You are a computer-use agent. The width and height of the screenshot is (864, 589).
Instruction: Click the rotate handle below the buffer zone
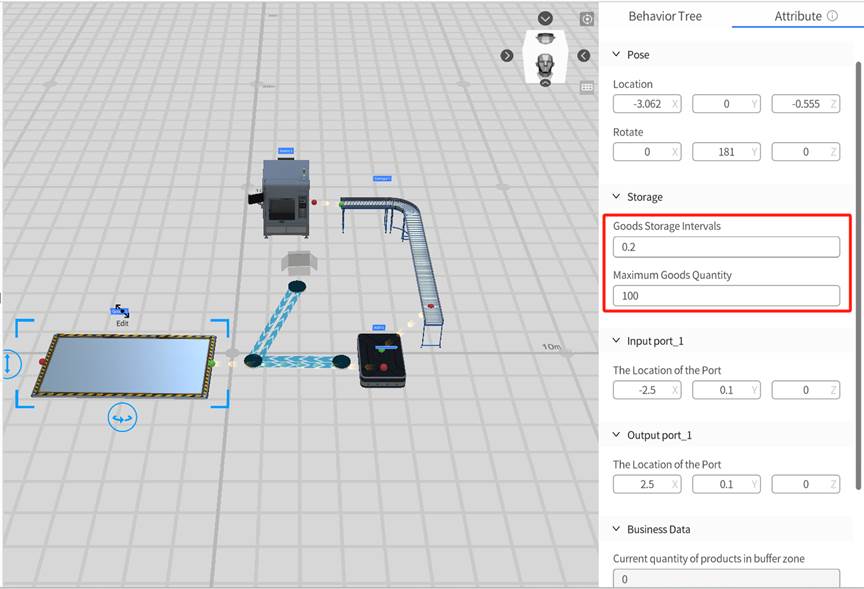pyautogui.click(x=122, y=418)
